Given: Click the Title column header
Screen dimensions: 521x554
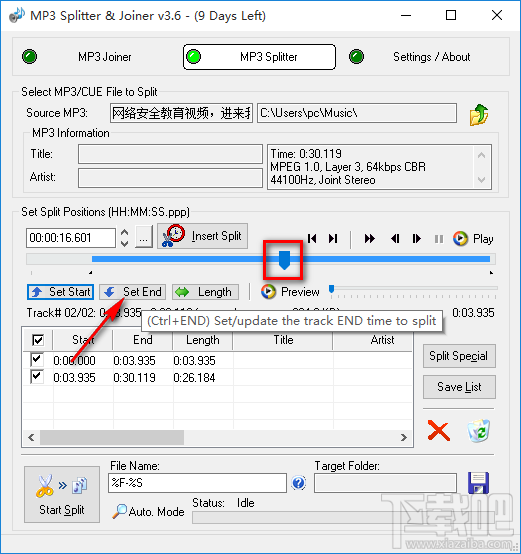Looking at the screenshot, I should pos(283,340).
